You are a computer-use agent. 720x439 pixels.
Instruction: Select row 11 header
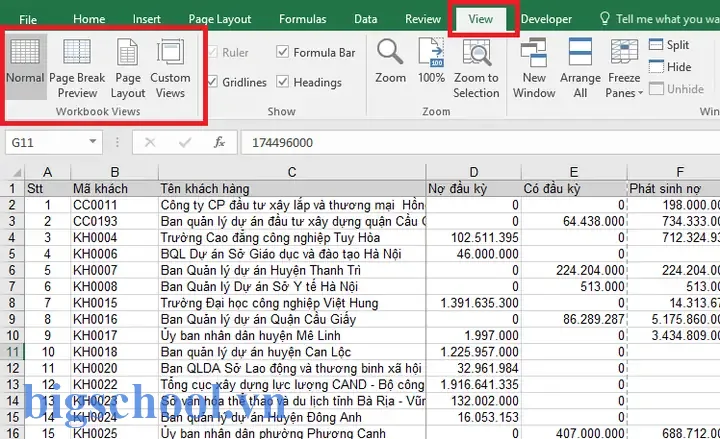pos(12,352)
